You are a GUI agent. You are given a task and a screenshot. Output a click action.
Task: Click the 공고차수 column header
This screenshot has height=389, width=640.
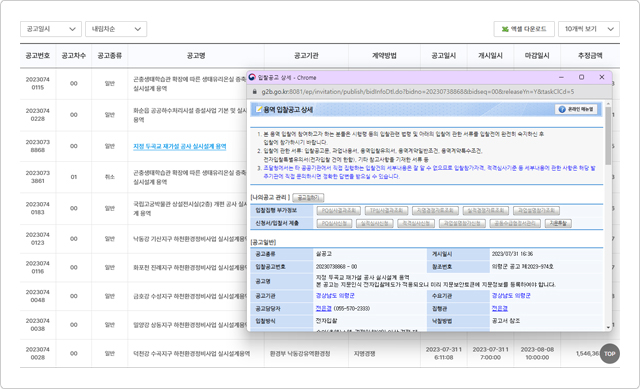[73, 56]
